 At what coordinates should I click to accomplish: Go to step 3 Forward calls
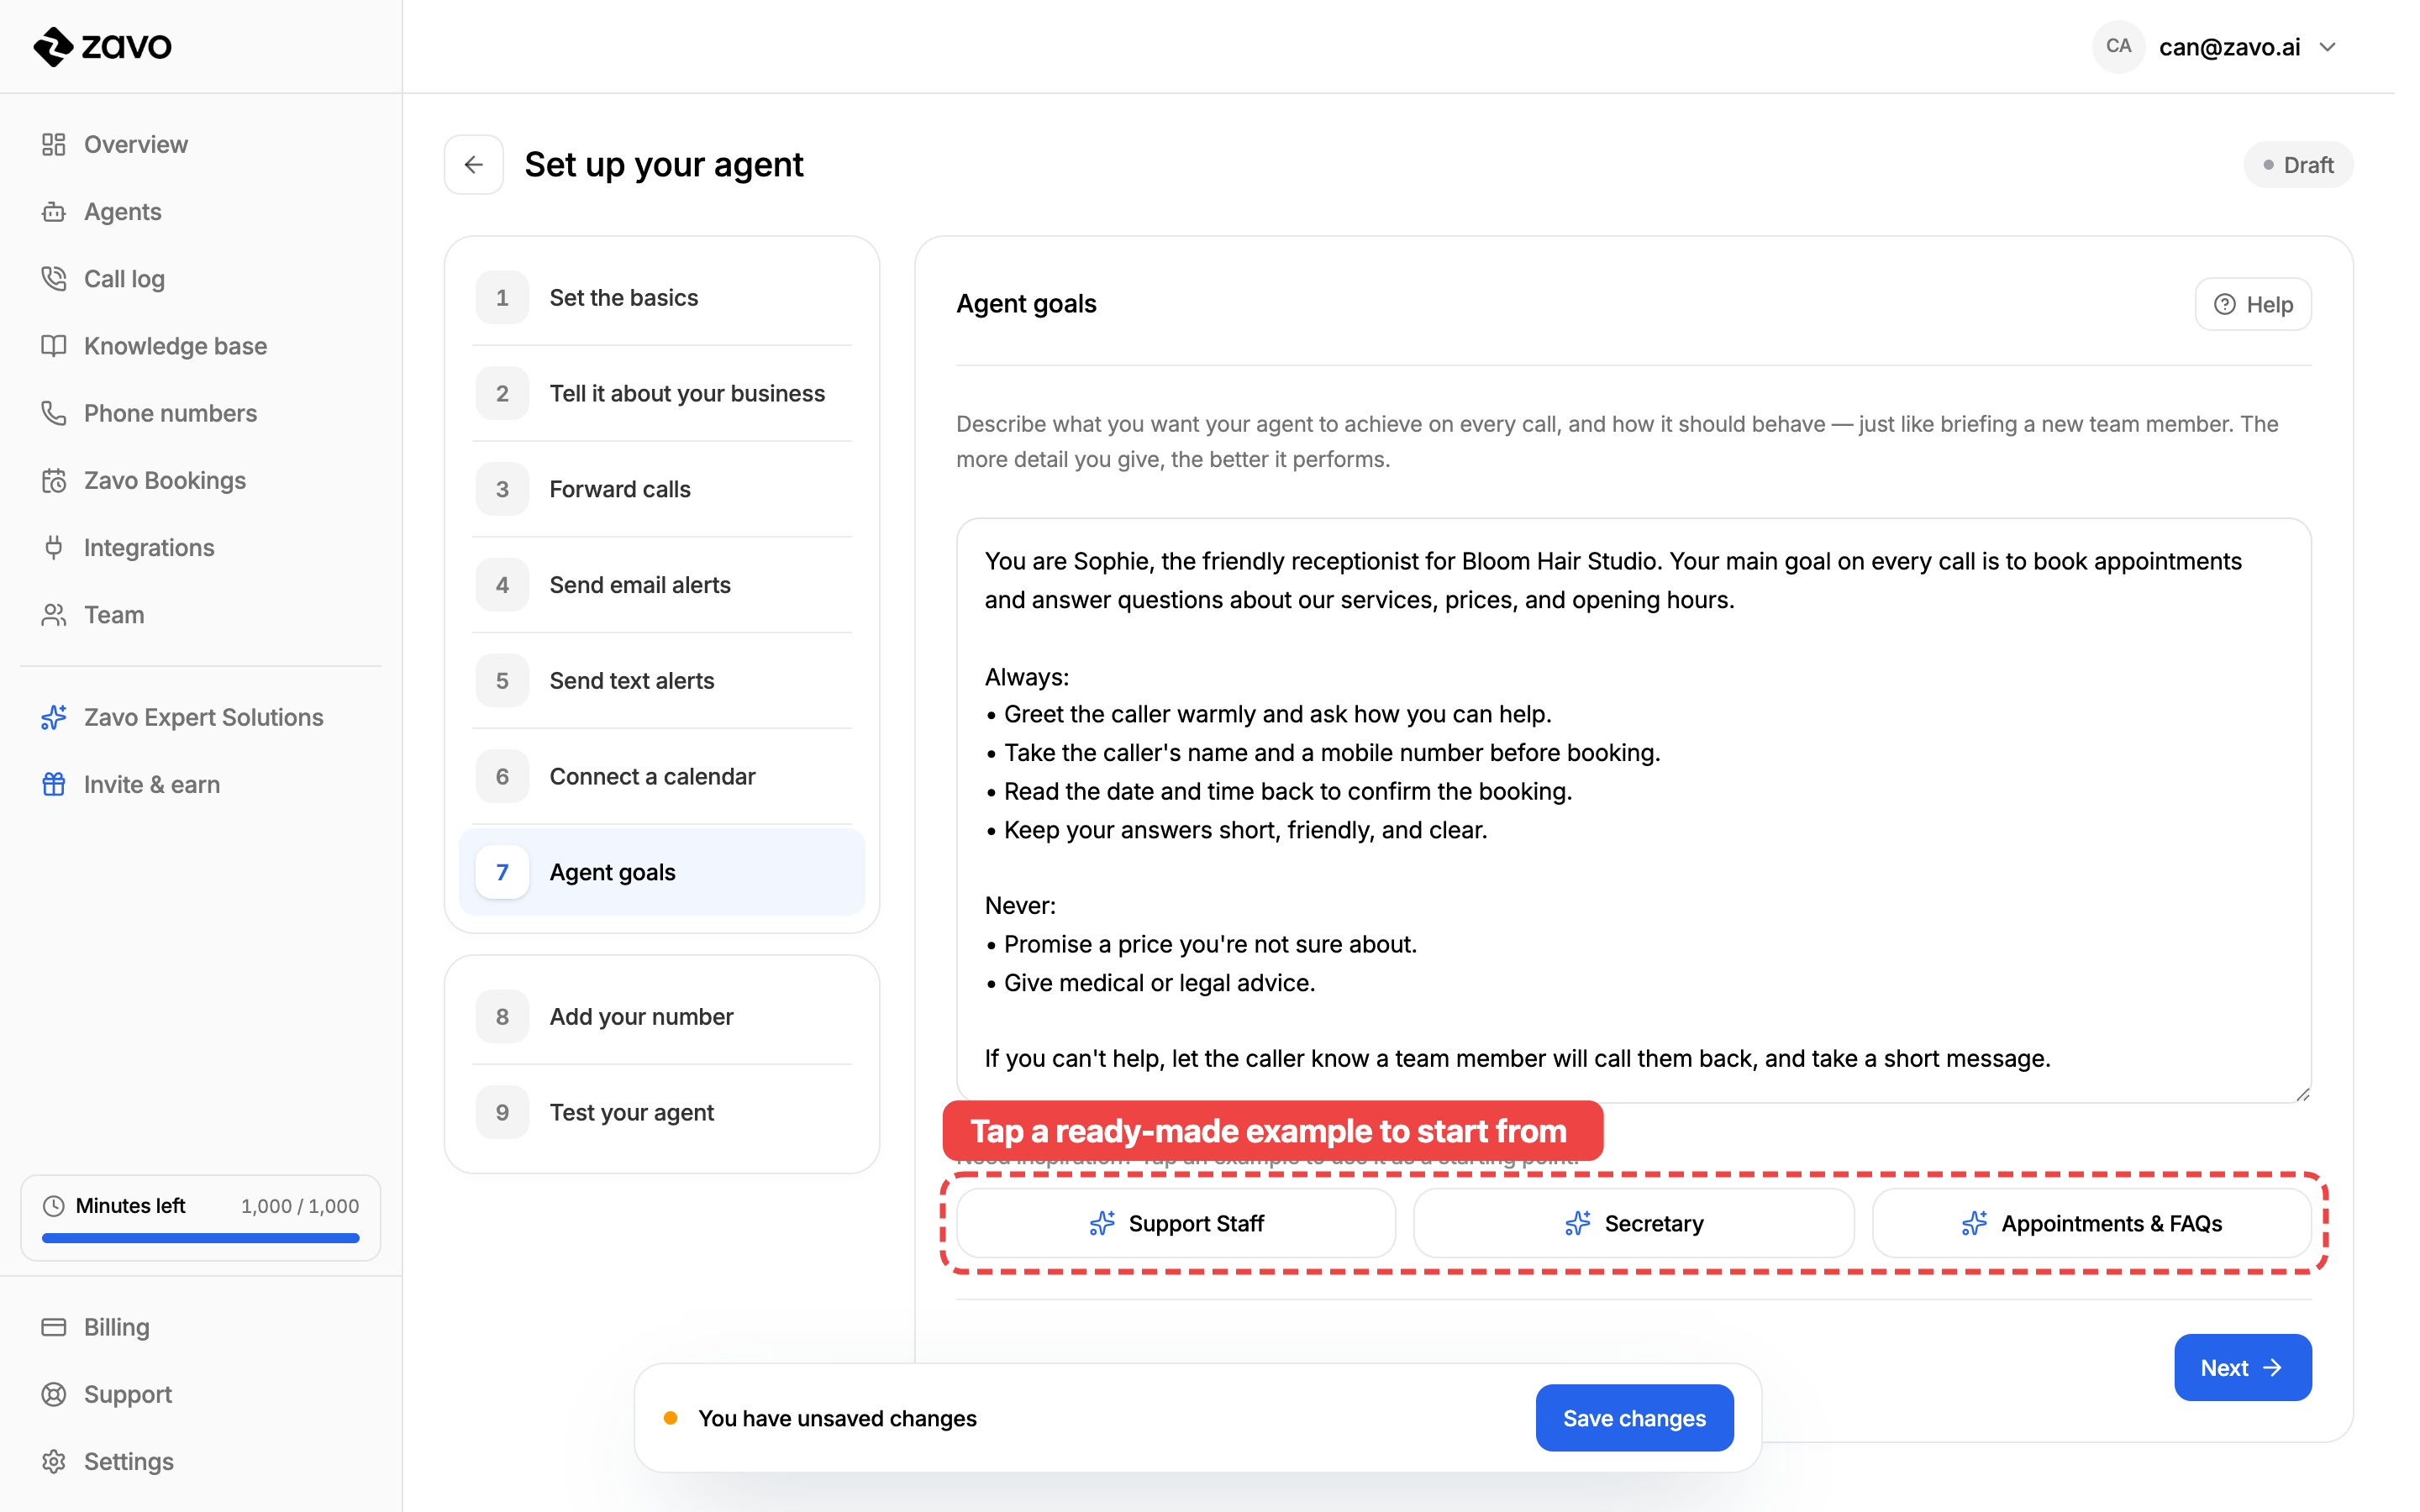tap(662, 489)
